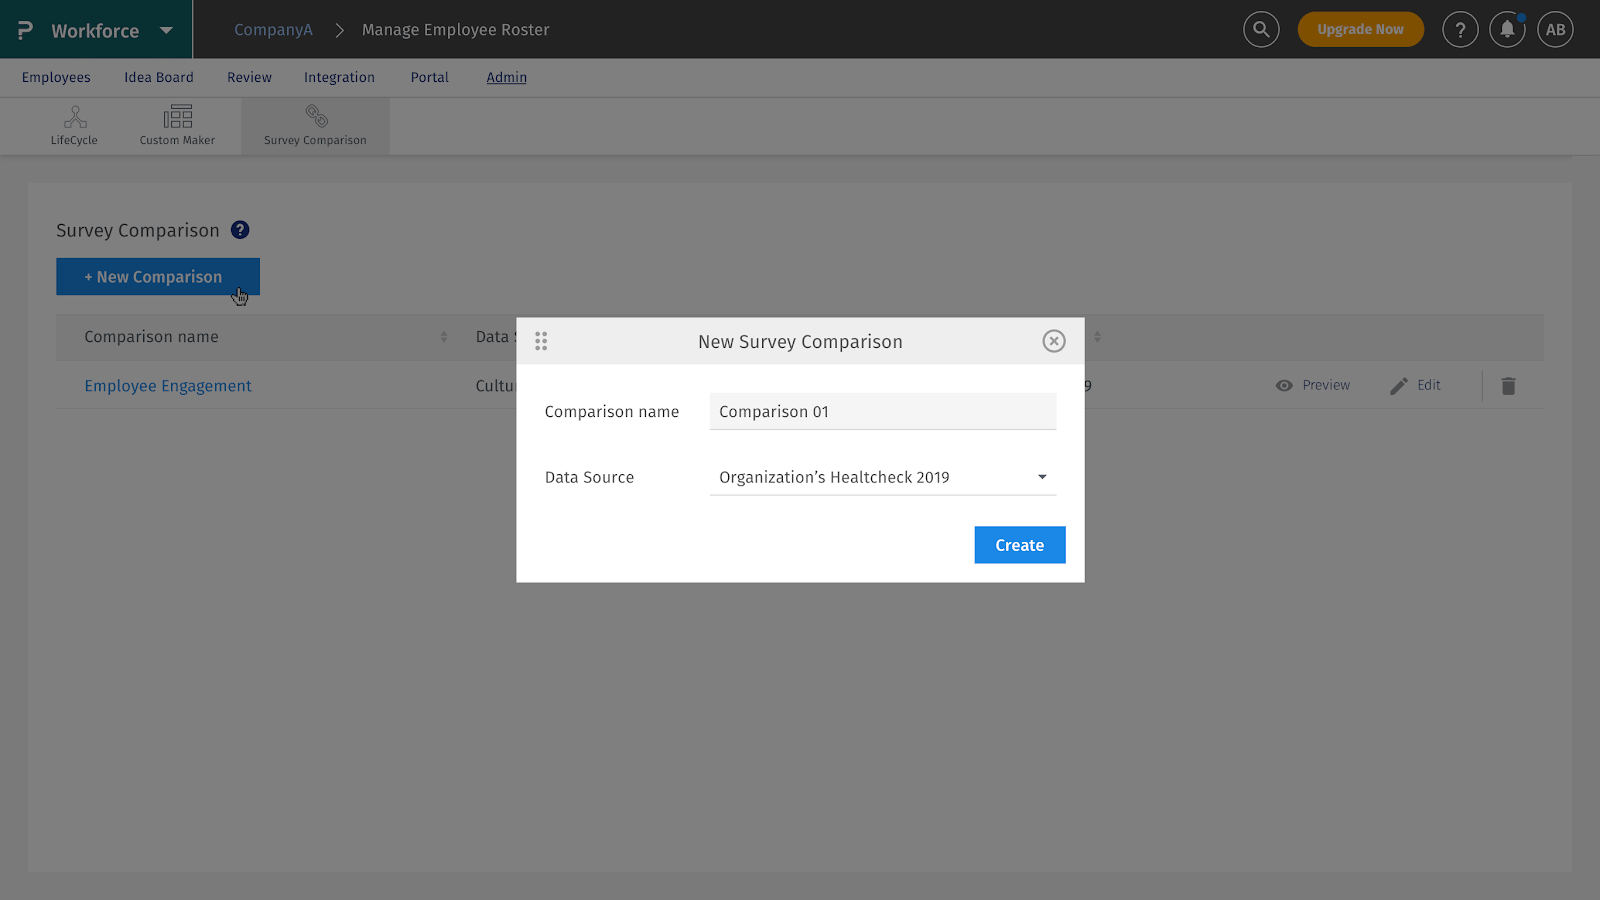Open search using the magnifier icon
The image size is (1600, 900).
point(1260,29)
